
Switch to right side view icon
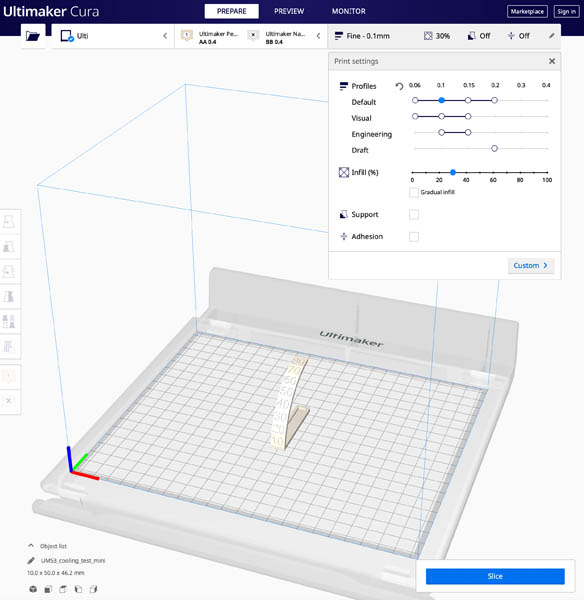click(x=93, y=589)
